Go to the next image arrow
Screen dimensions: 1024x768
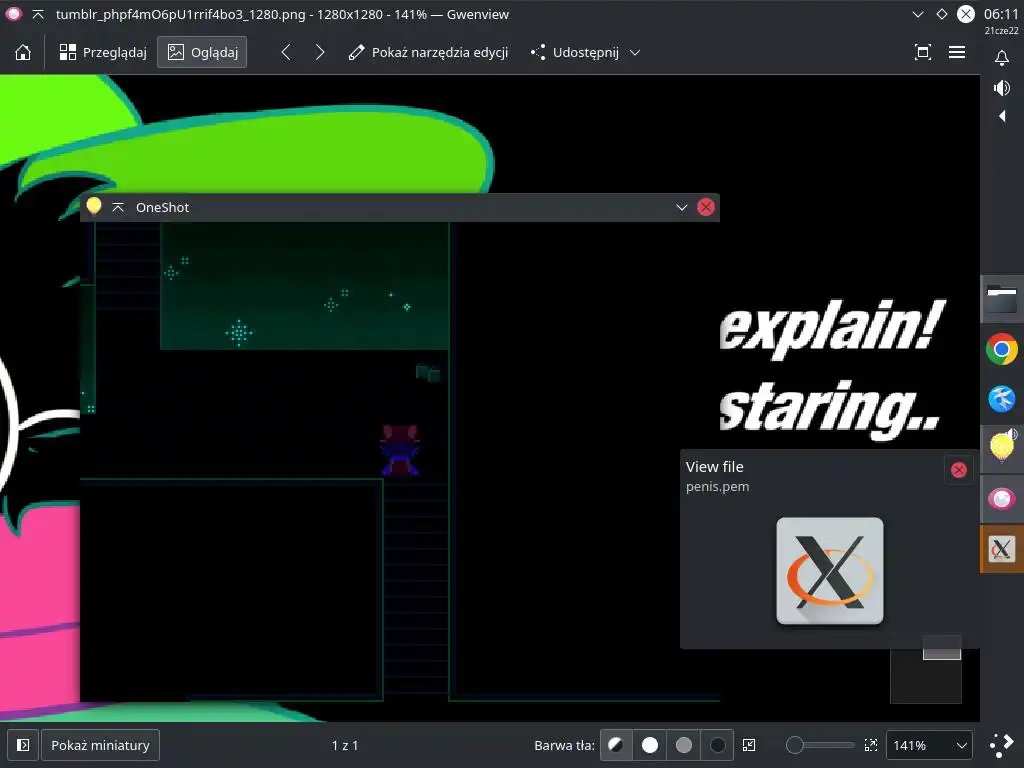[x=319, y=52]
